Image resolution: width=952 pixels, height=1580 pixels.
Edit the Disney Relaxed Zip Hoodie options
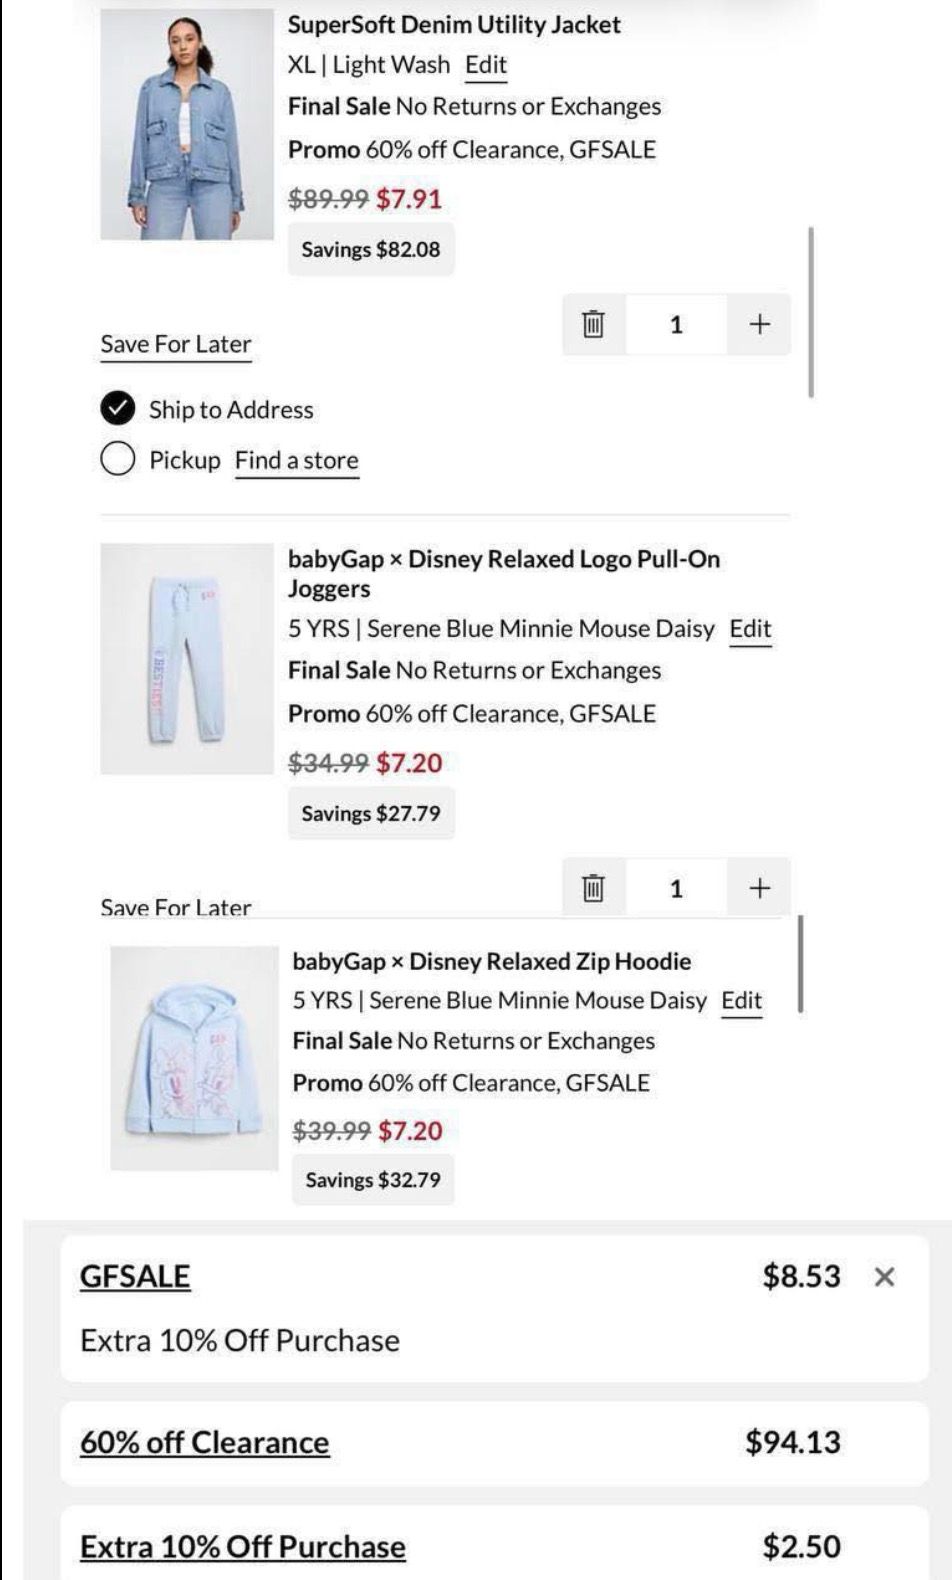tap(742, 1001)
